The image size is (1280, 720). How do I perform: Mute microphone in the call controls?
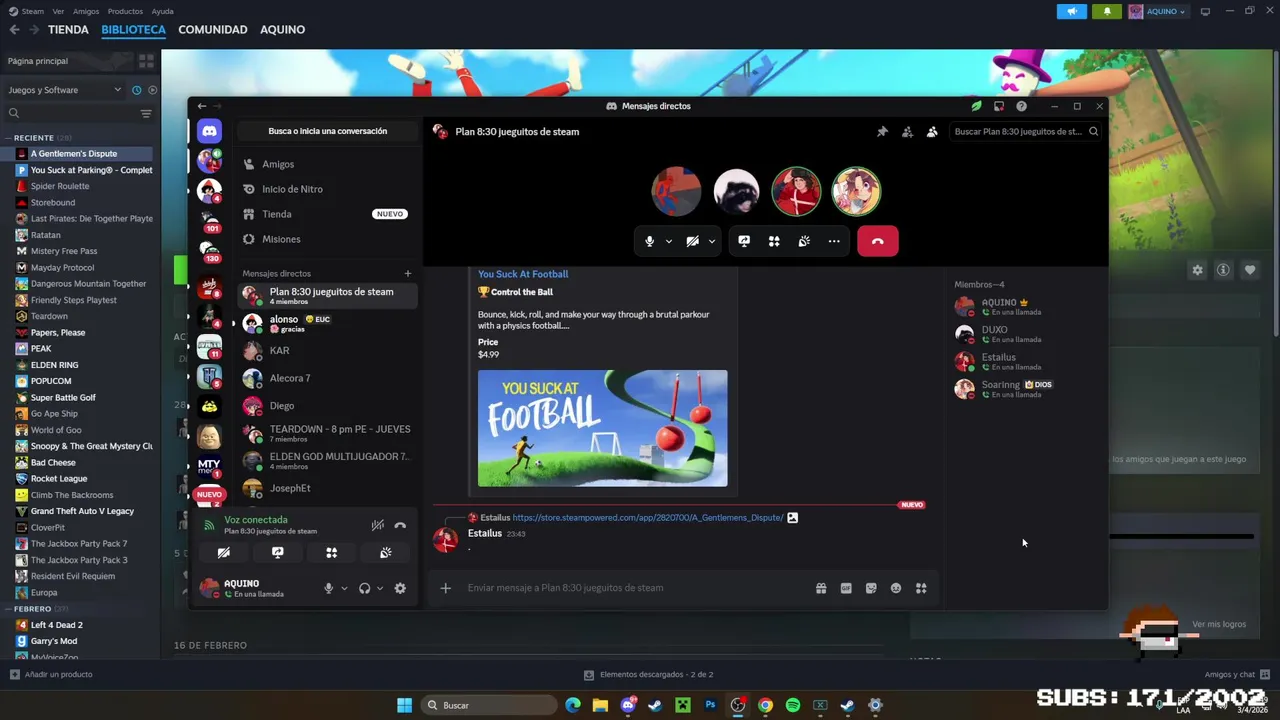click(650, 241)
